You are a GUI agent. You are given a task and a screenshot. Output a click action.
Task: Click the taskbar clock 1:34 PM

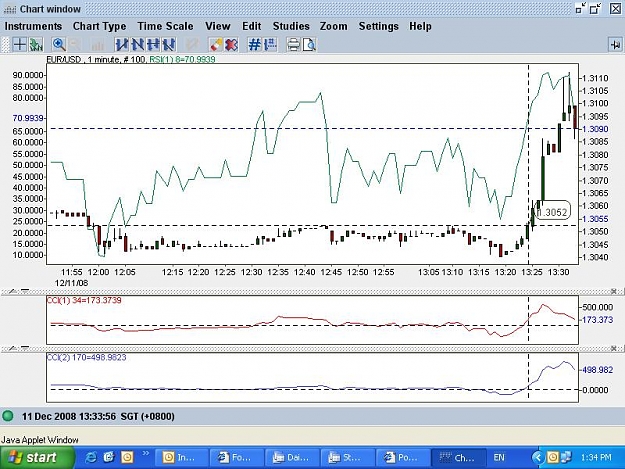596,457
